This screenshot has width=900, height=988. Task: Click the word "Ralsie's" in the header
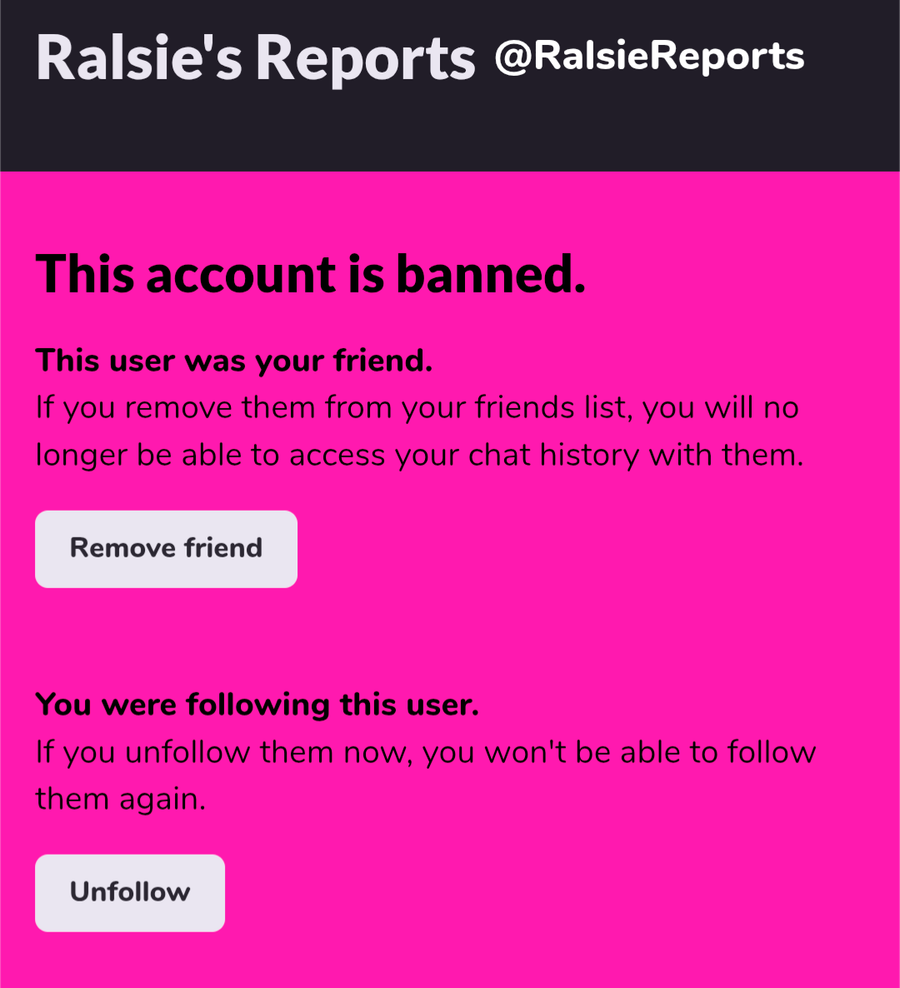tap(138, 58)
